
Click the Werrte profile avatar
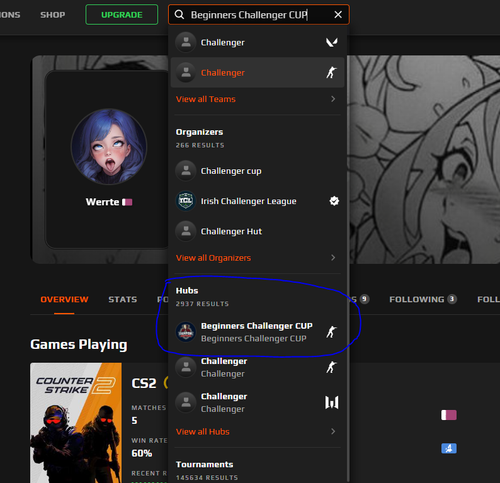(x=109, y=147)
